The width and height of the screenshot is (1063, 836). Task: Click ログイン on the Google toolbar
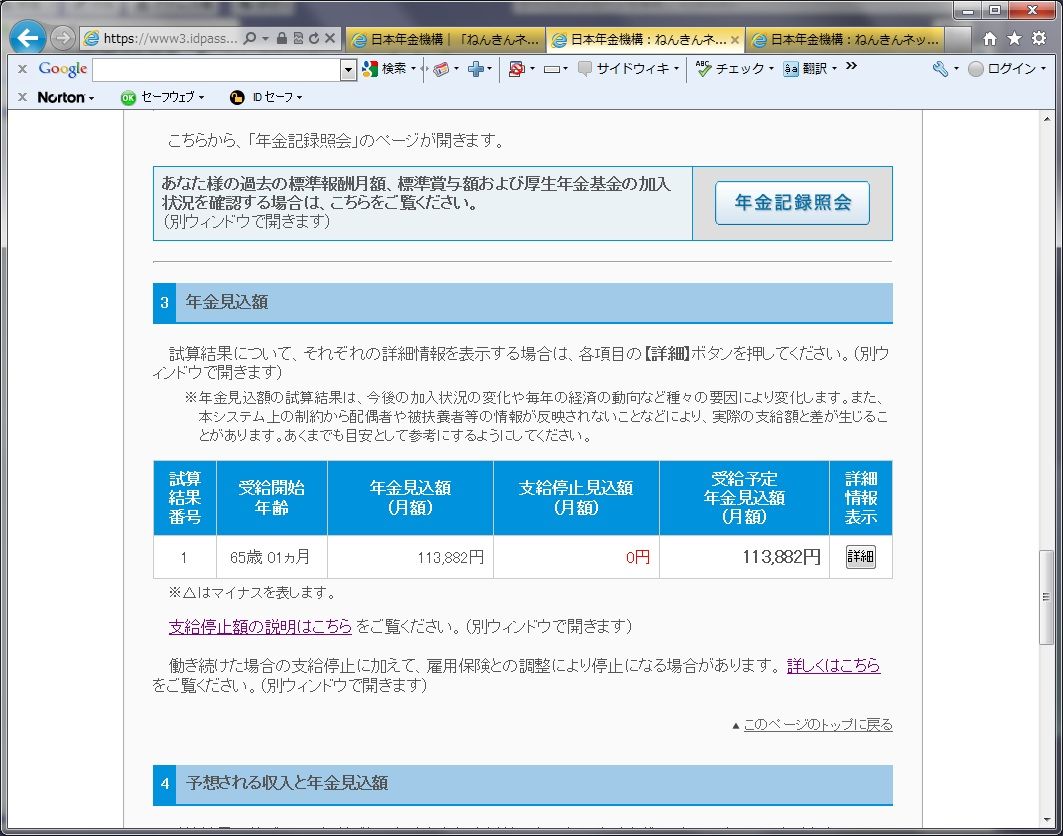1002,68
